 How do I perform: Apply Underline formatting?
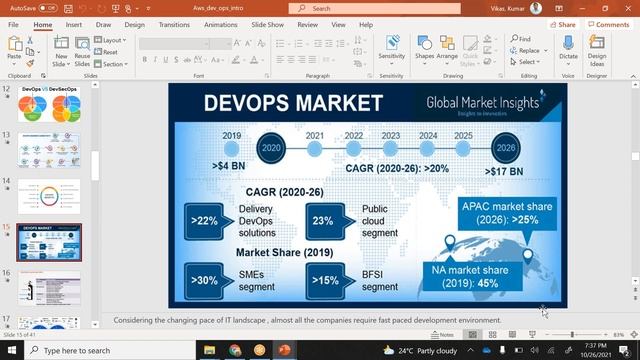click(x=166, y=60)
